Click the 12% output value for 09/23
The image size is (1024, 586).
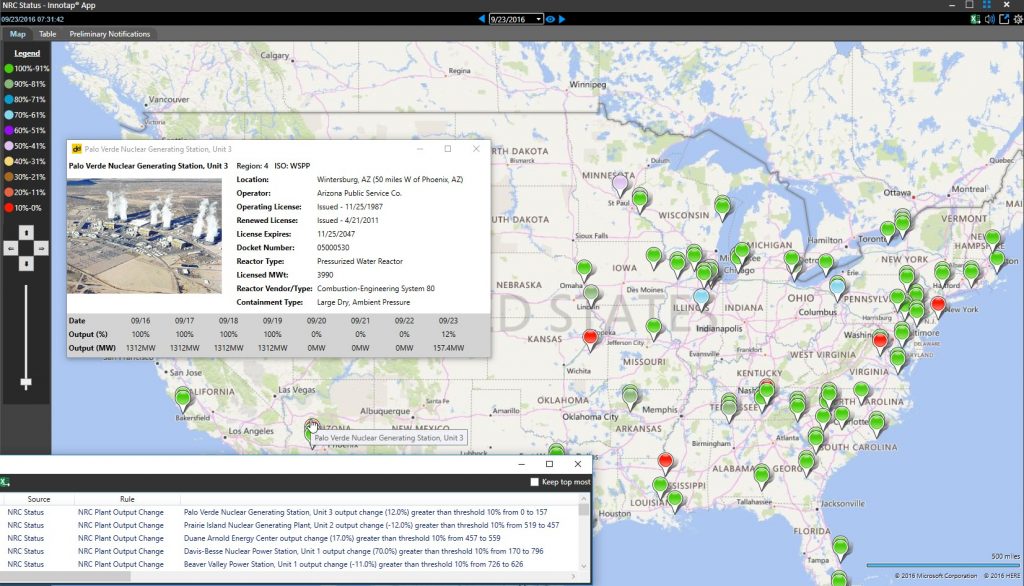tap(448, 334)
